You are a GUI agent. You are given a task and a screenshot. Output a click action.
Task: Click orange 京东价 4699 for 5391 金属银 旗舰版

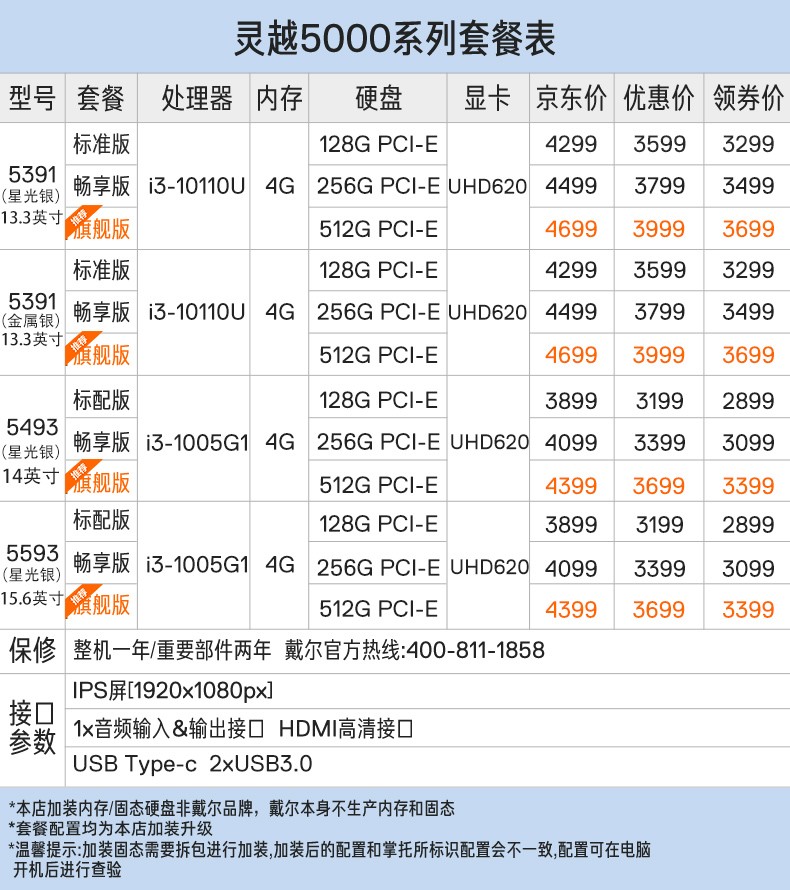coord(572,355)
